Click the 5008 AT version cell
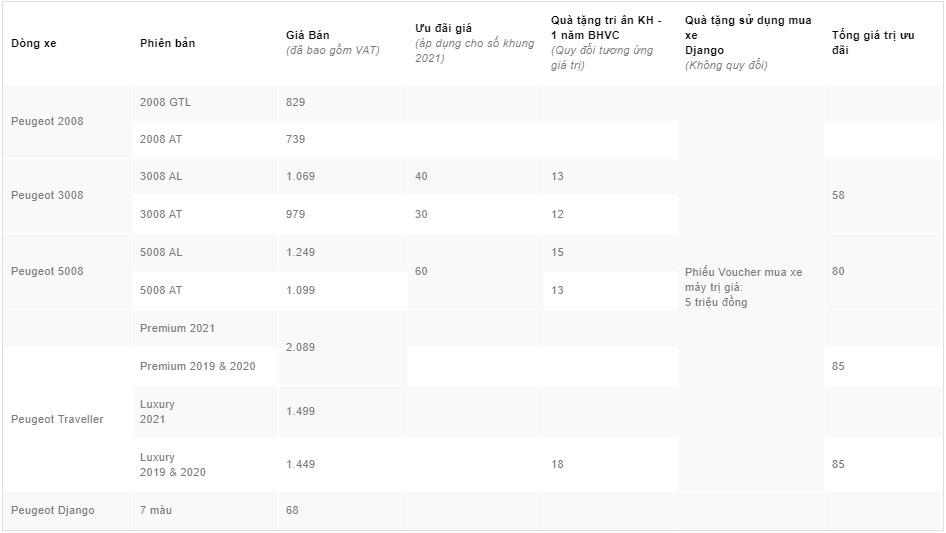946x533 pixels. tap(161, 290)
